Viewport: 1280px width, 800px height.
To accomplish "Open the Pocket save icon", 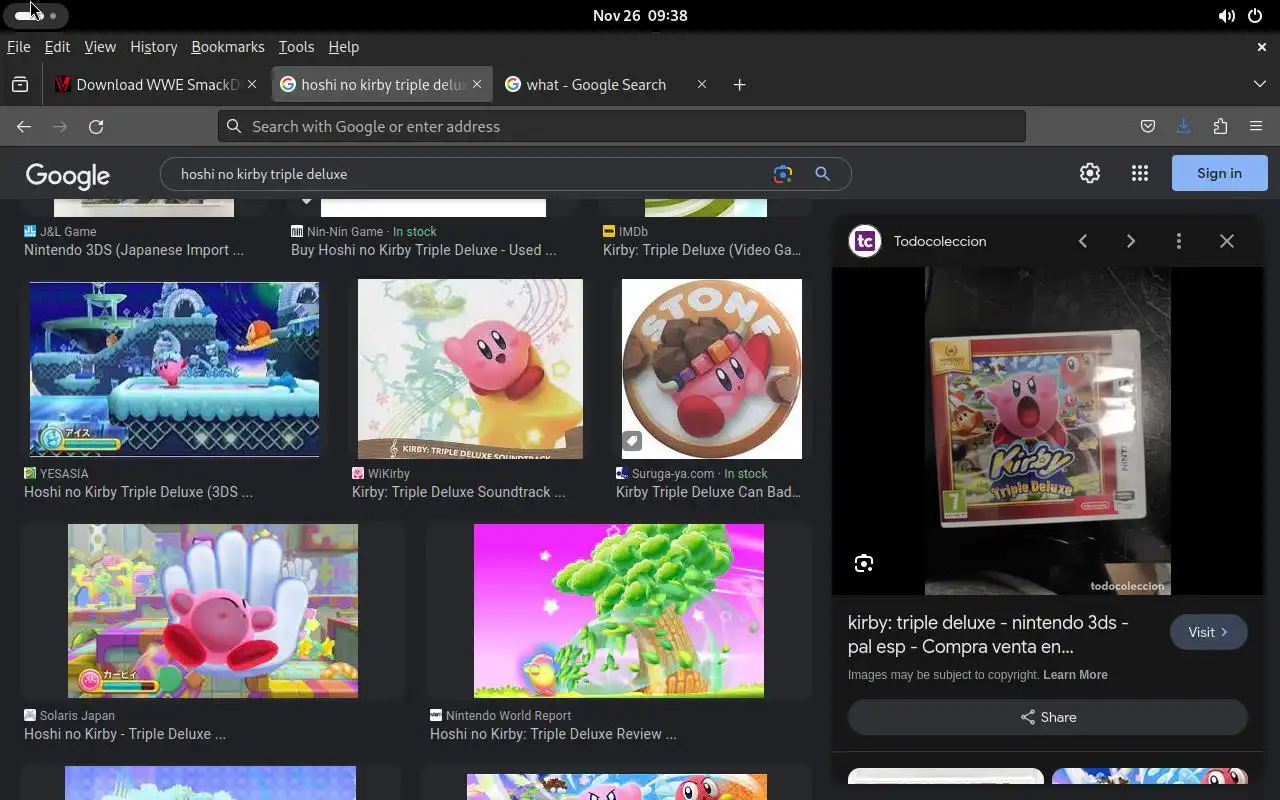I will pyautogui.click(x=1148, y=126).
